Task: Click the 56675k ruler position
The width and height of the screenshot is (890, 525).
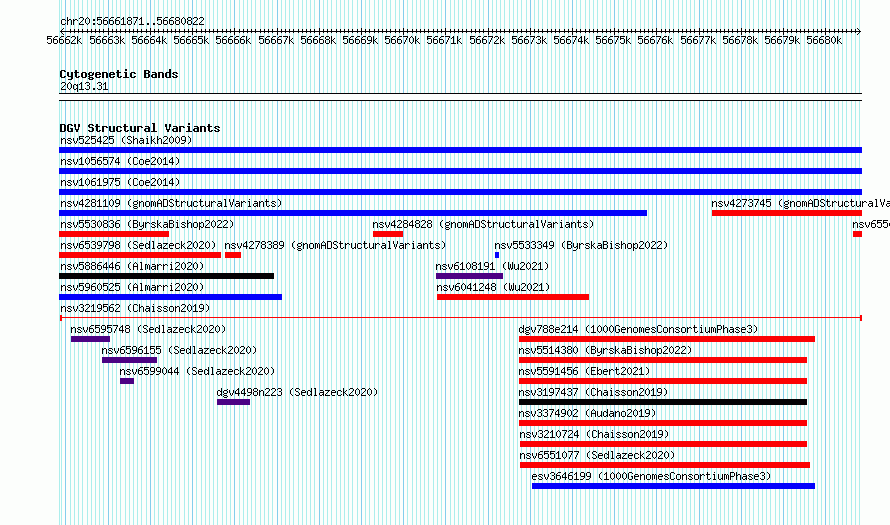Action: (613, 40)
